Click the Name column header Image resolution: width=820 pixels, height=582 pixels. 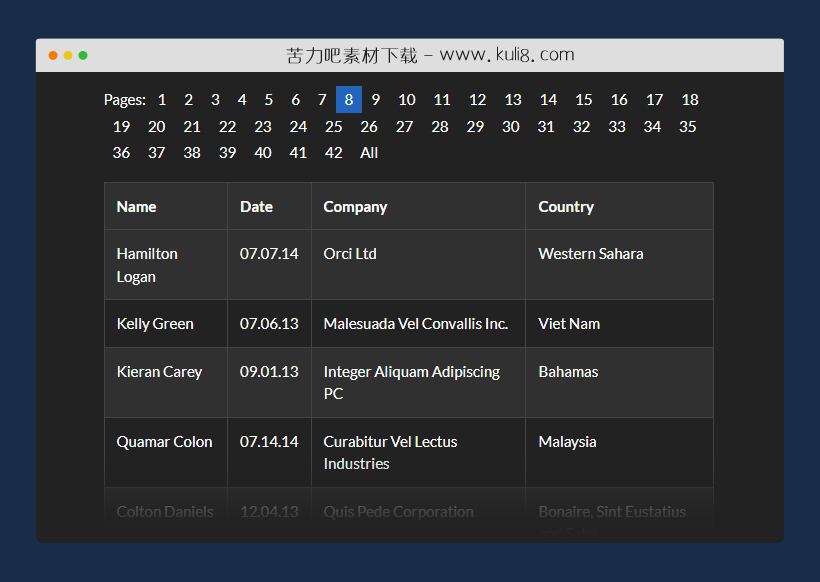coord(136,207)
